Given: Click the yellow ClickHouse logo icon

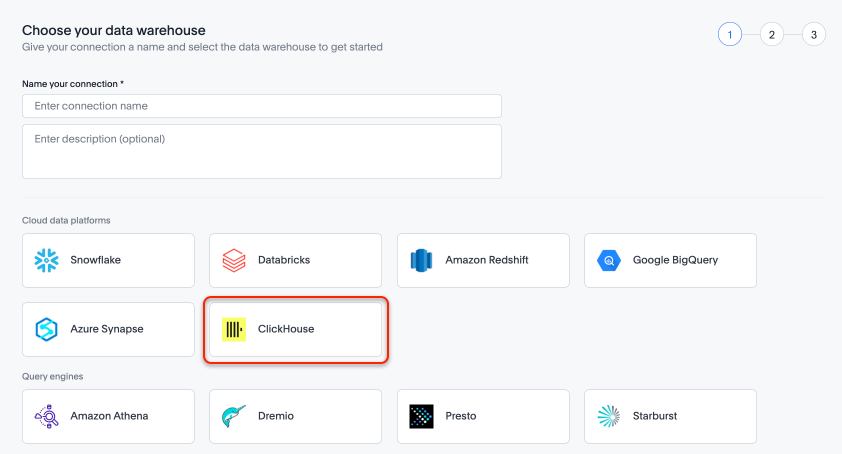Looking at the screenshot, I should pos(233,329).
